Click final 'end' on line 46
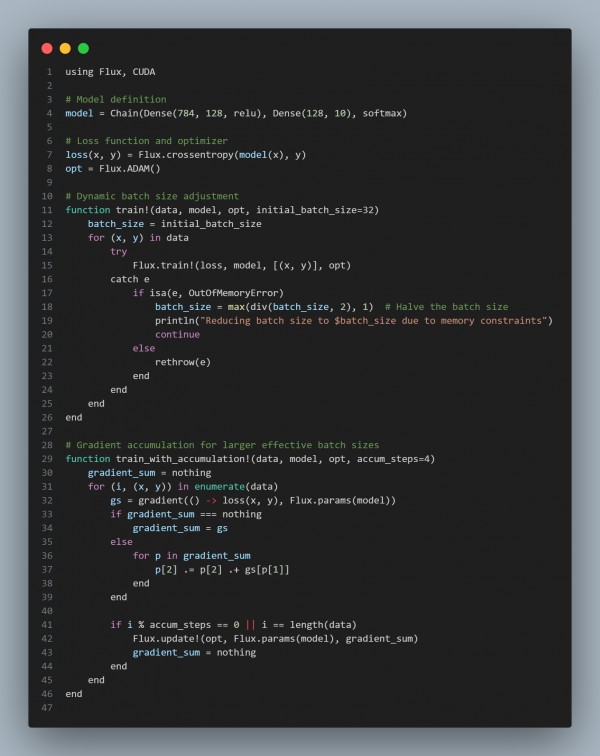Screen dimensions: 600x756 (74, 694)
